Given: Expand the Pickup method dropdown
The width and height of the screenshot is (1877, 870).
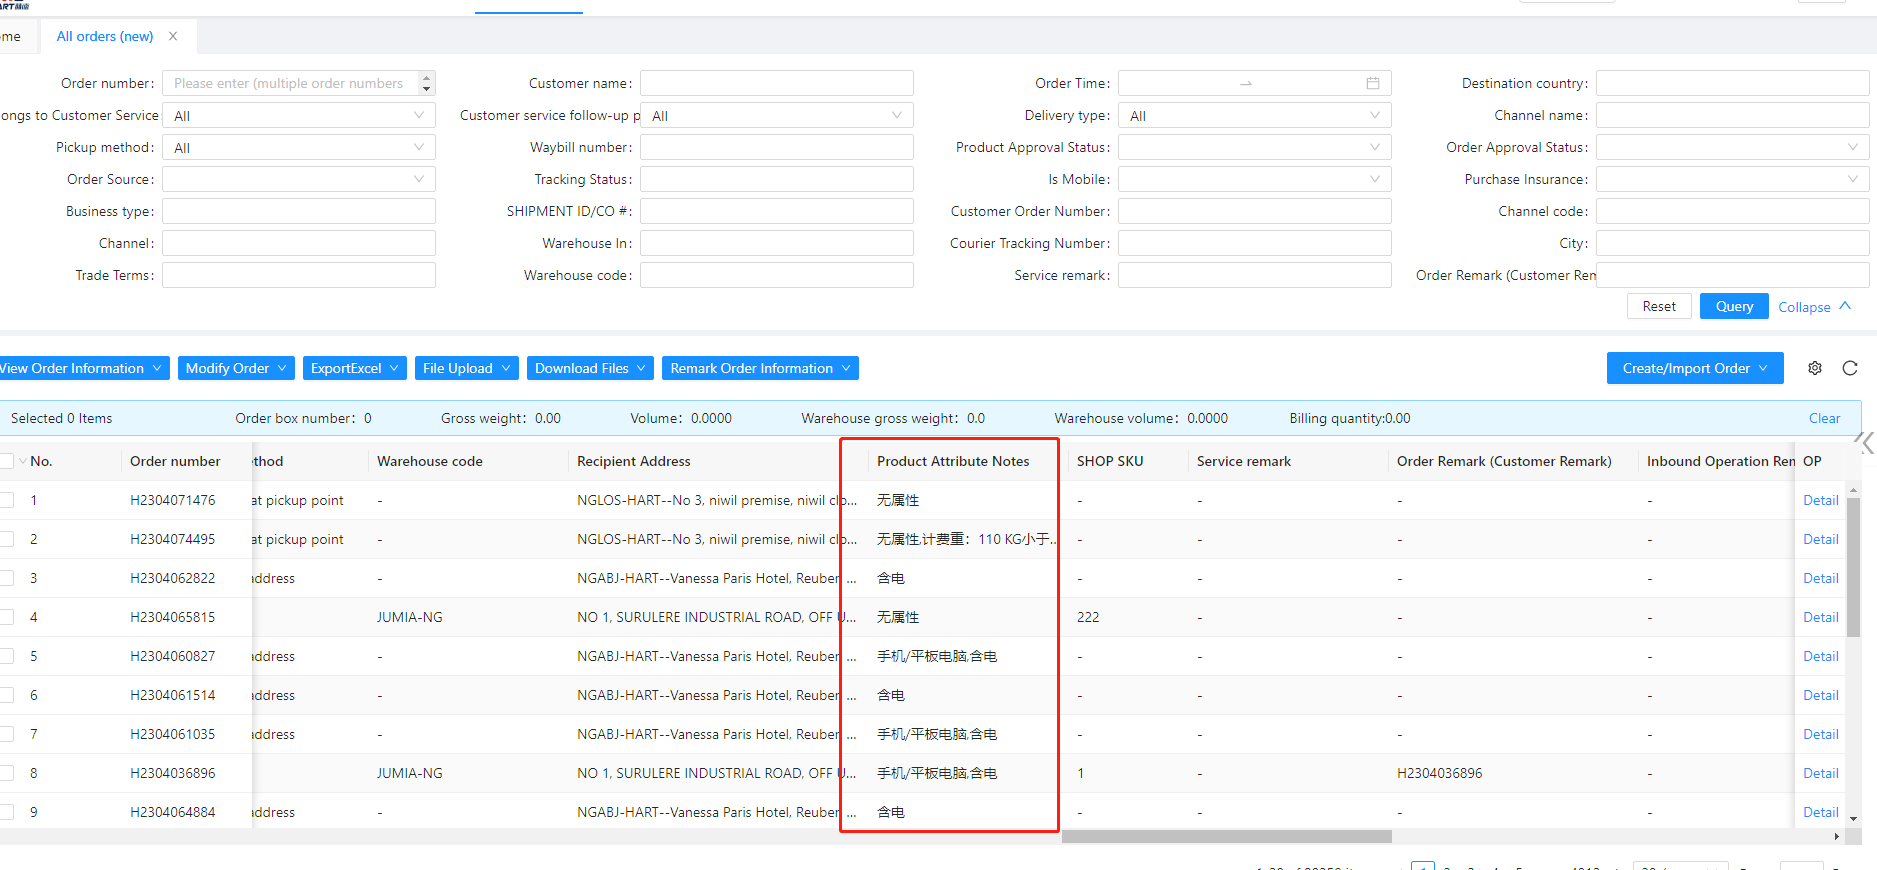Looking at the screenshot, I should click(x=298, y=147).
